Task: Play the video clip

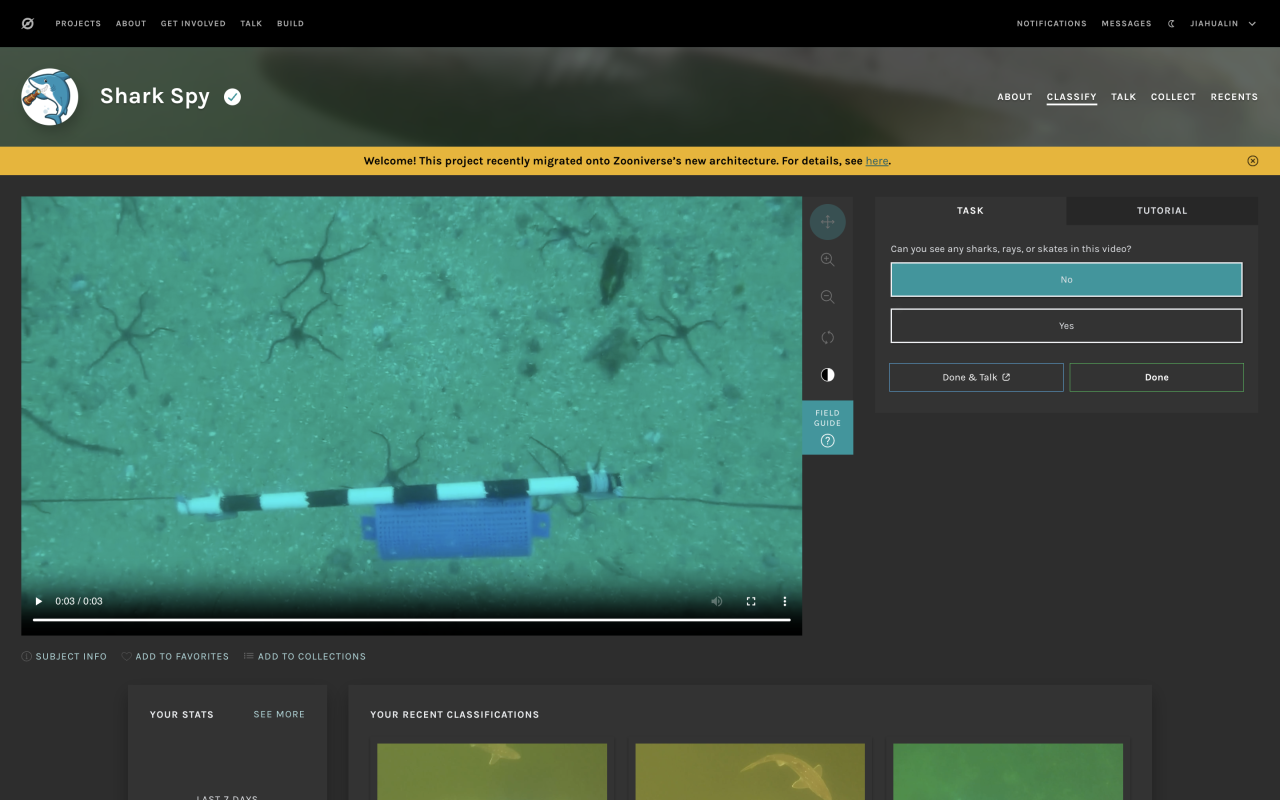Action: point(39,601)
